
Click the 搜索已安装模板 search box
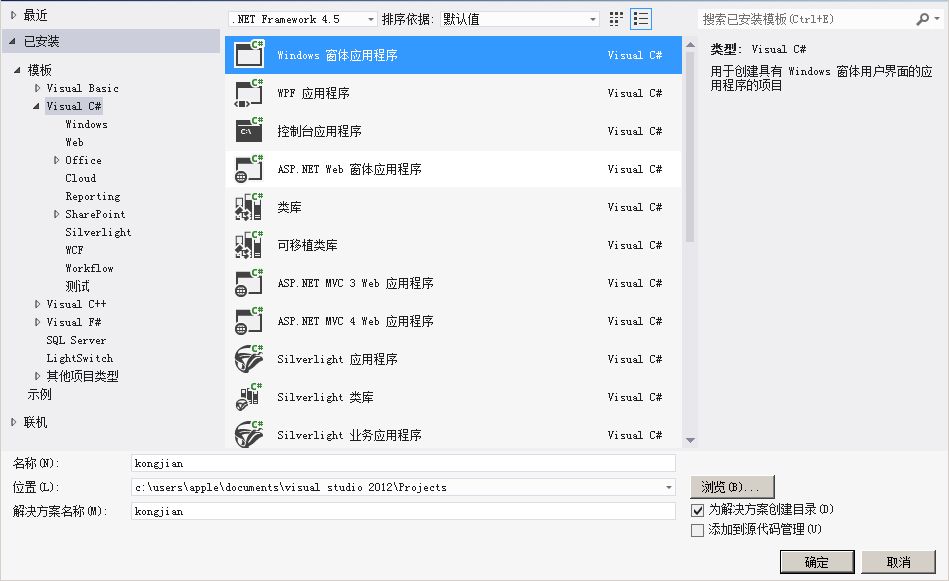(x=807, y=19)
